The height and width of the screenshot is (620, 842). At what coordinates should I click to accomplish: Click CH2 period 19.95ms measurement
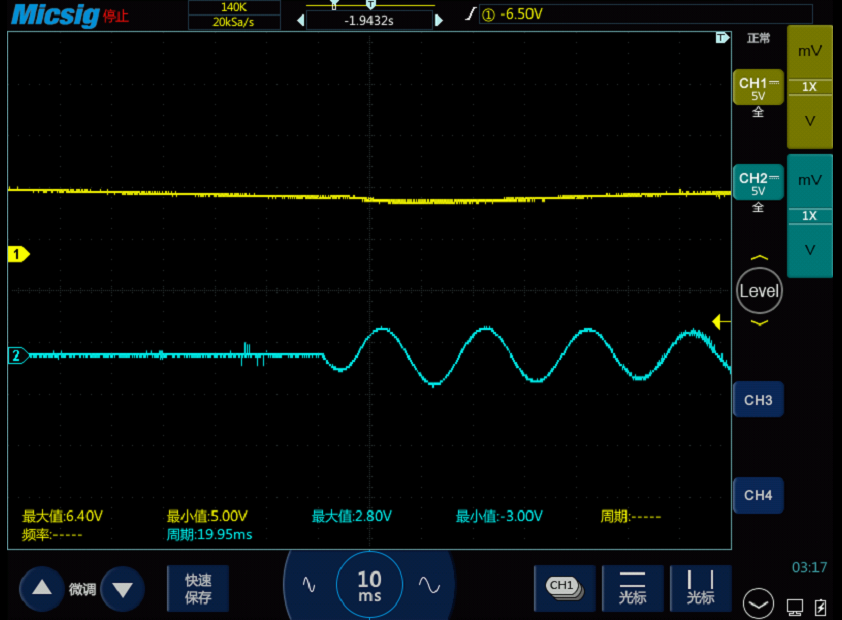coord(209,535)
